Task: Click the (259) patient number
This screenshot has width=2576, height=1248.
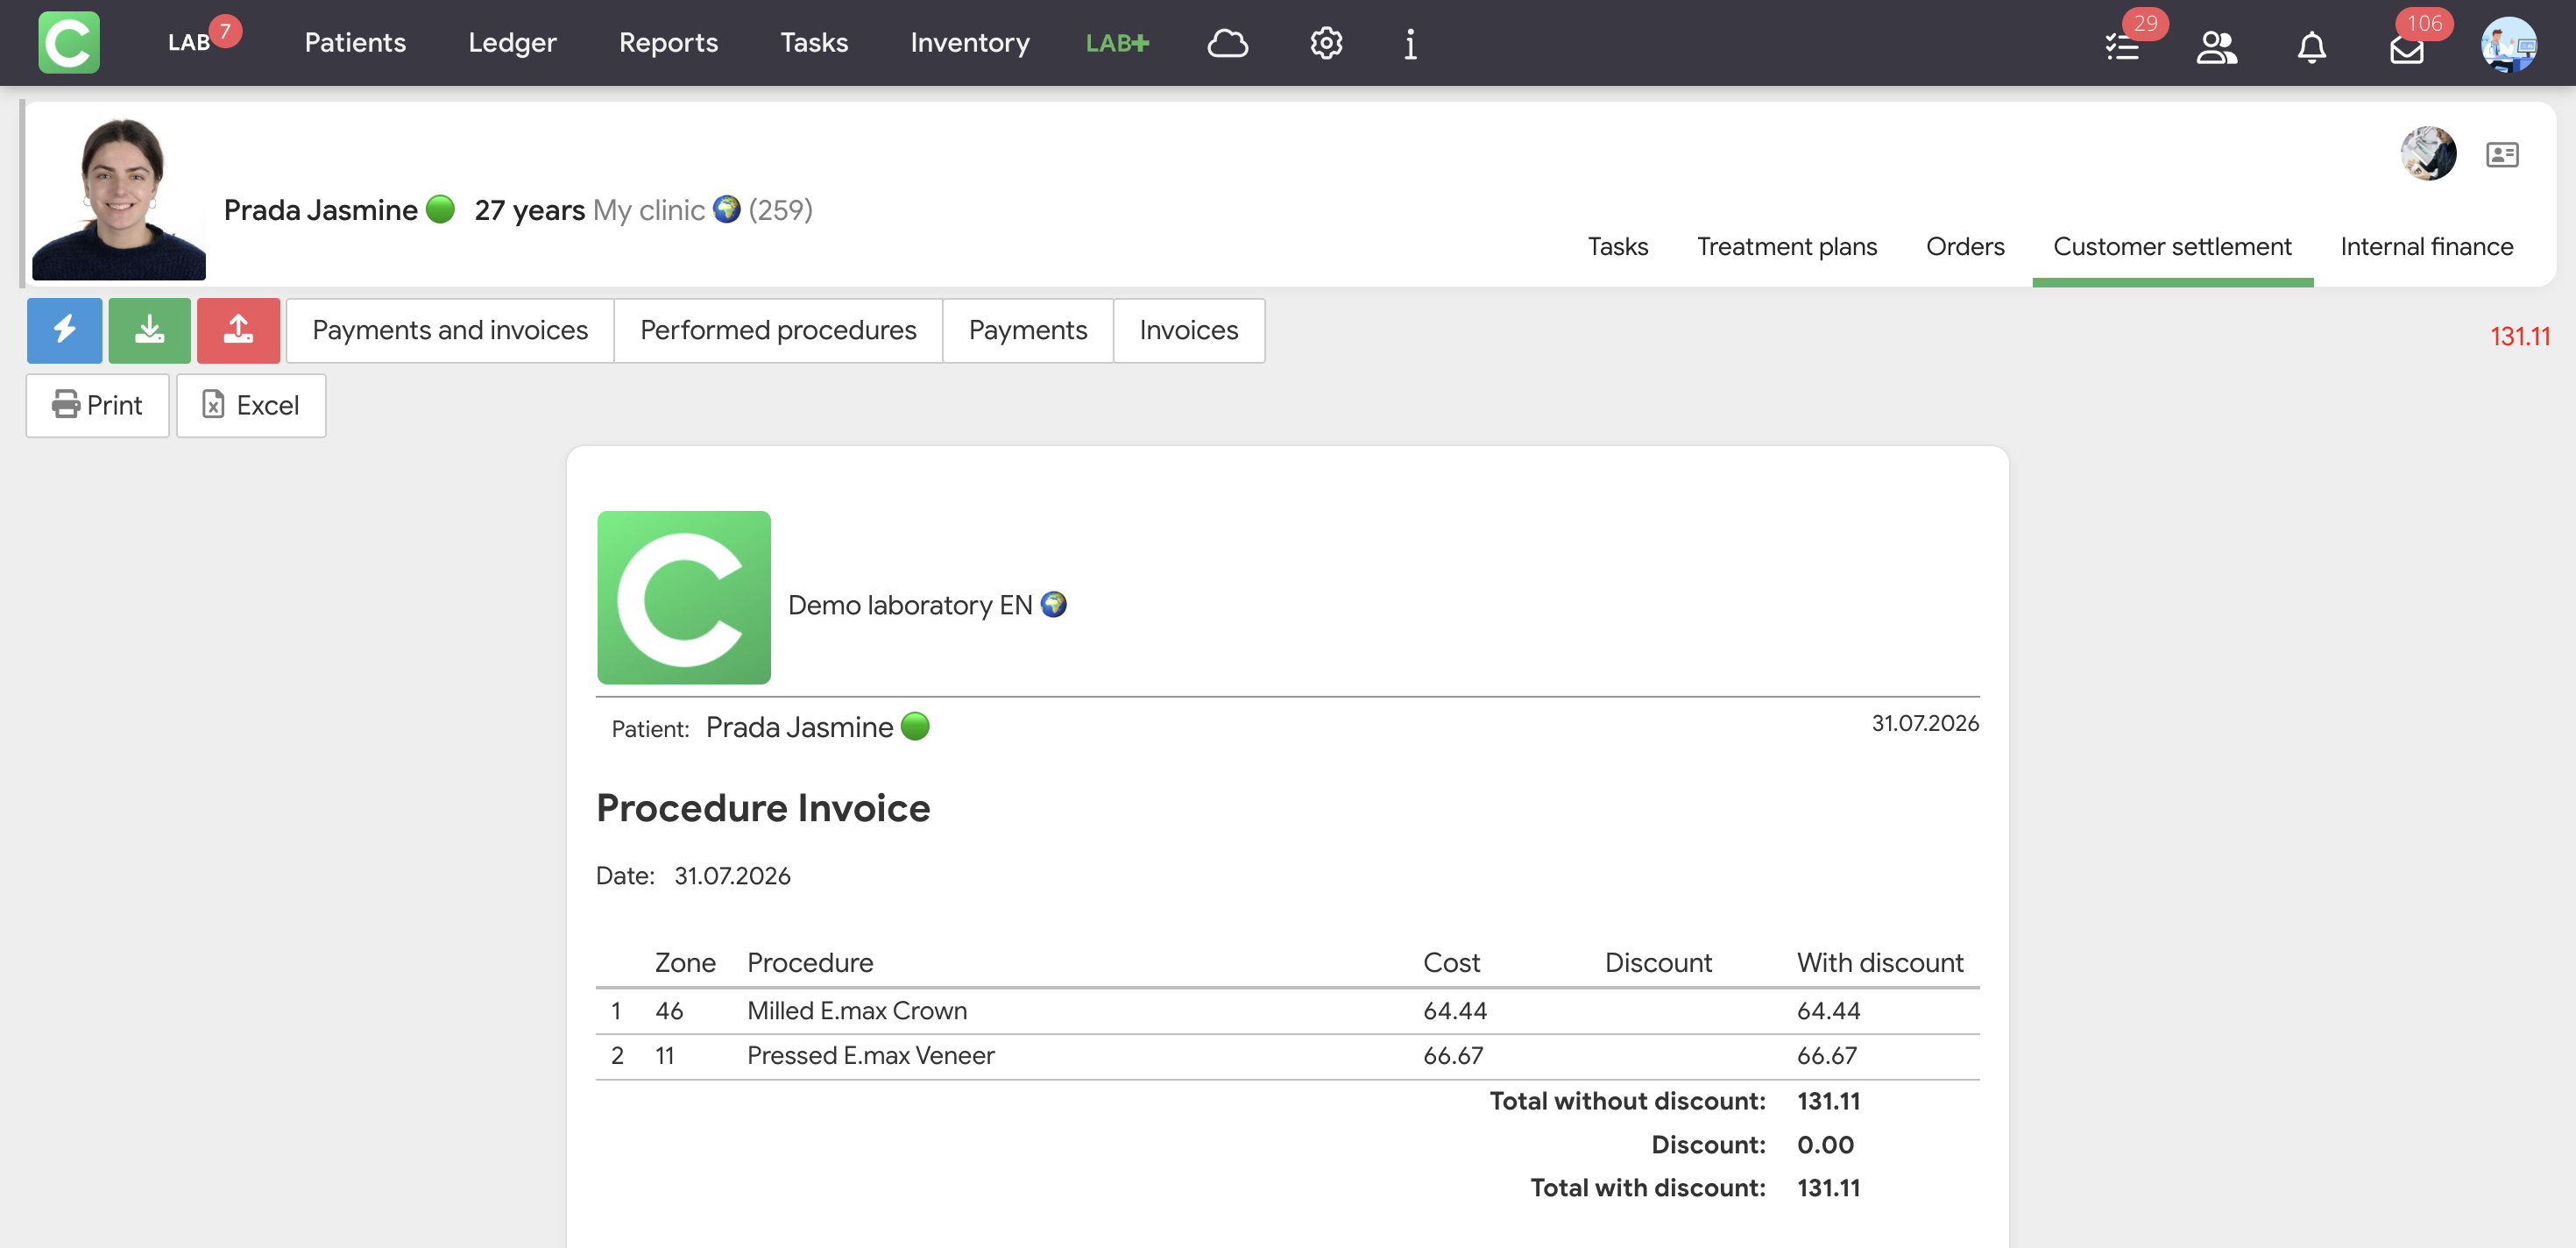Action: [780, 210]
